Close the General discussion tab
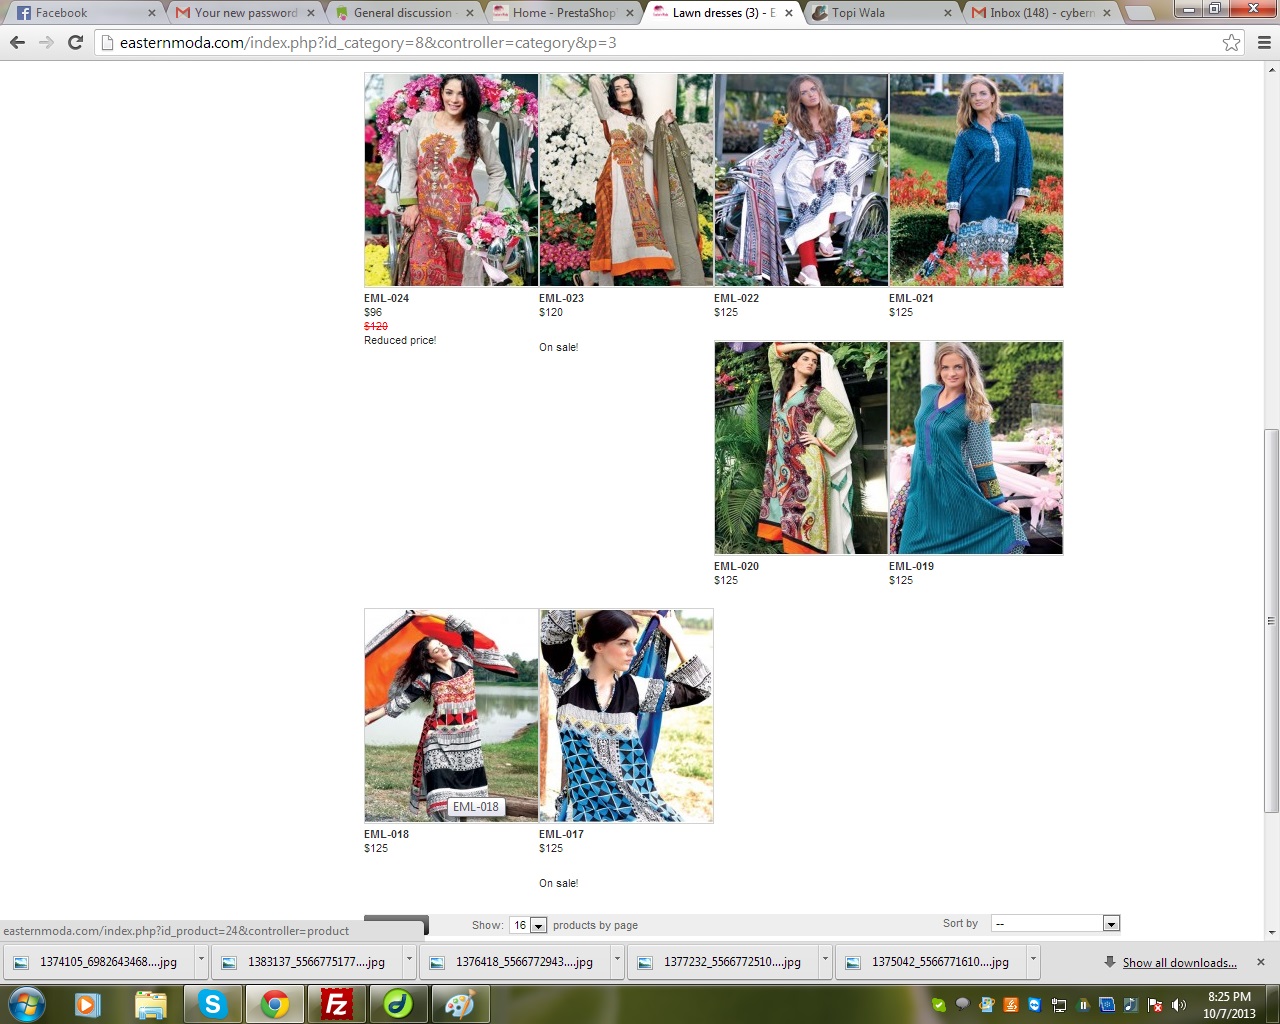 pyautogui.click(x=470, y=13)
